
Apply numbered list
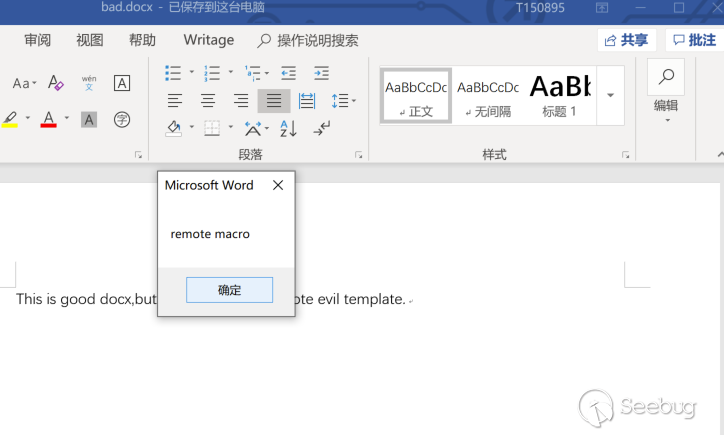212,73
